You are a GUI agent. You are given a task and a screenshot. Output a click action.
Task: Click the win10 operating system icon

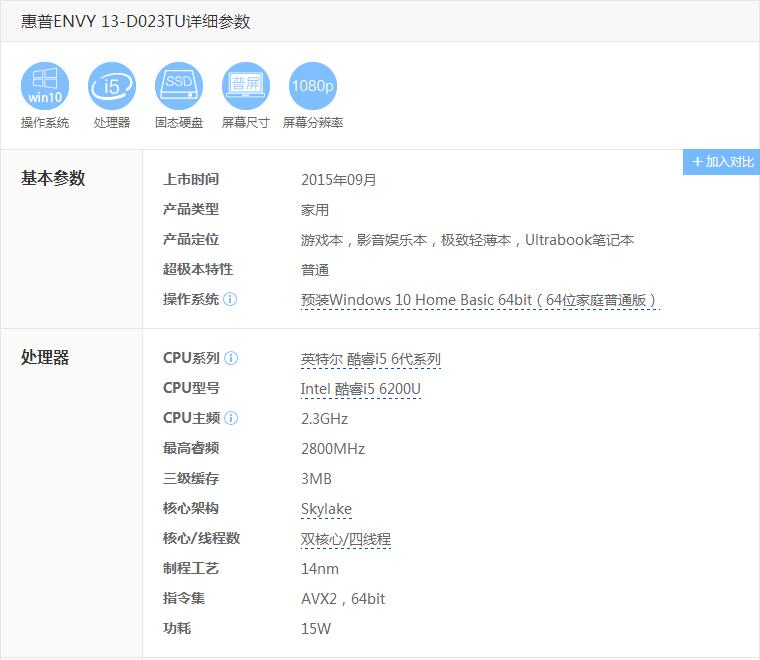[45, 86]
